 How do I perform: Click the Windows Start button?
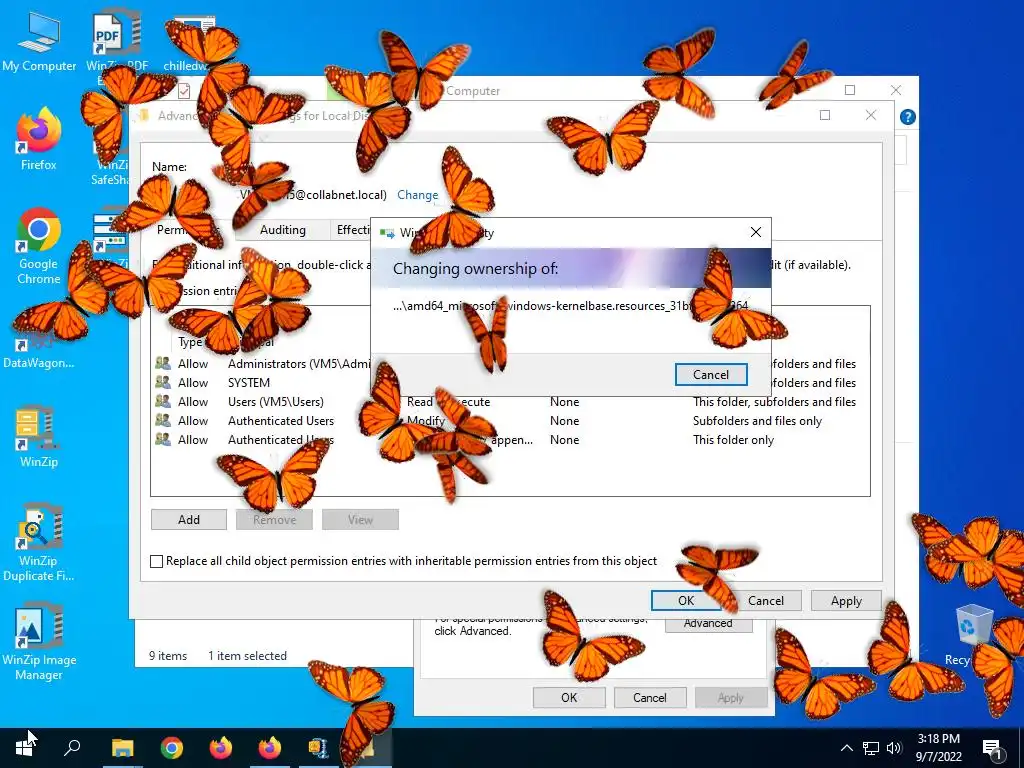click(24, 748)
